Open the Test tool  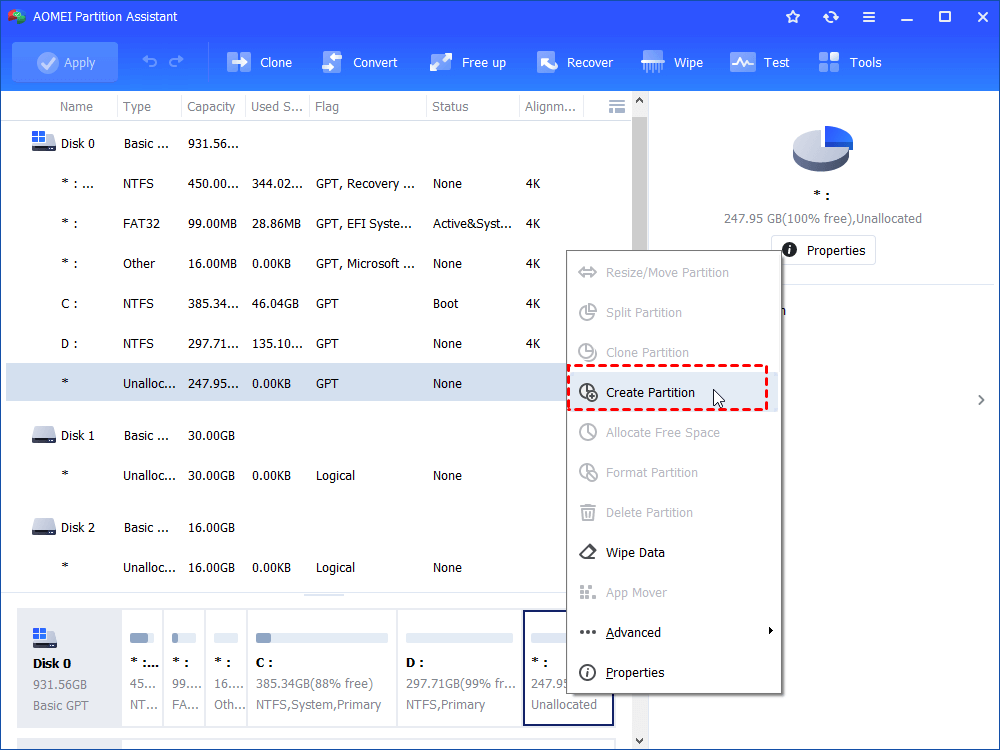(x=760, y=61)
